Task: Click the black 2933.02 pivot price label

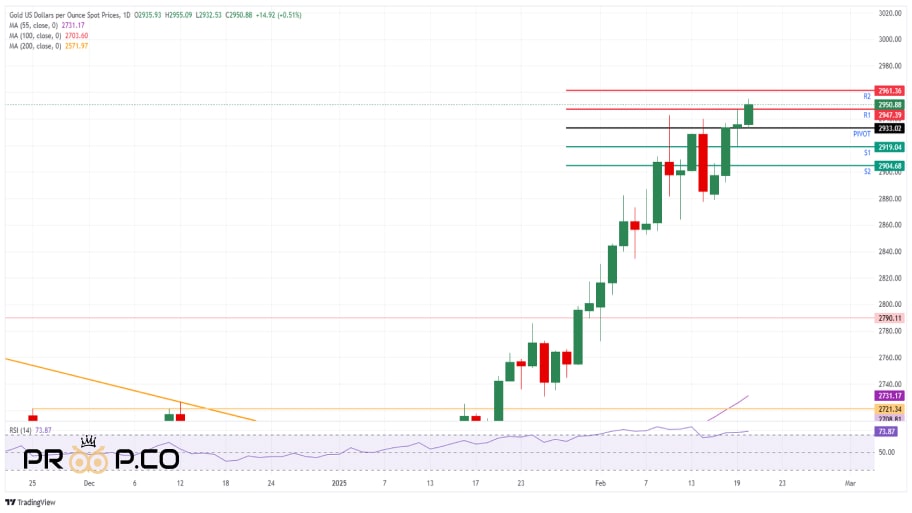Action: pyautogui.click(x=889, y=129)
